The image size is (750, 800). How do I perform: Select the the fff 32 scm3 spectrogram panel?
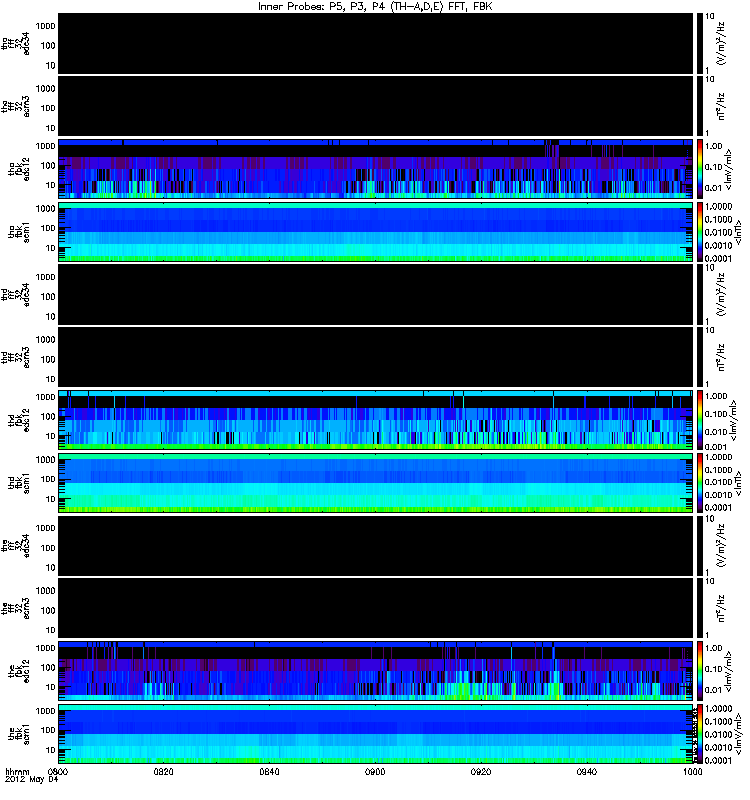[x=376, y=608]
